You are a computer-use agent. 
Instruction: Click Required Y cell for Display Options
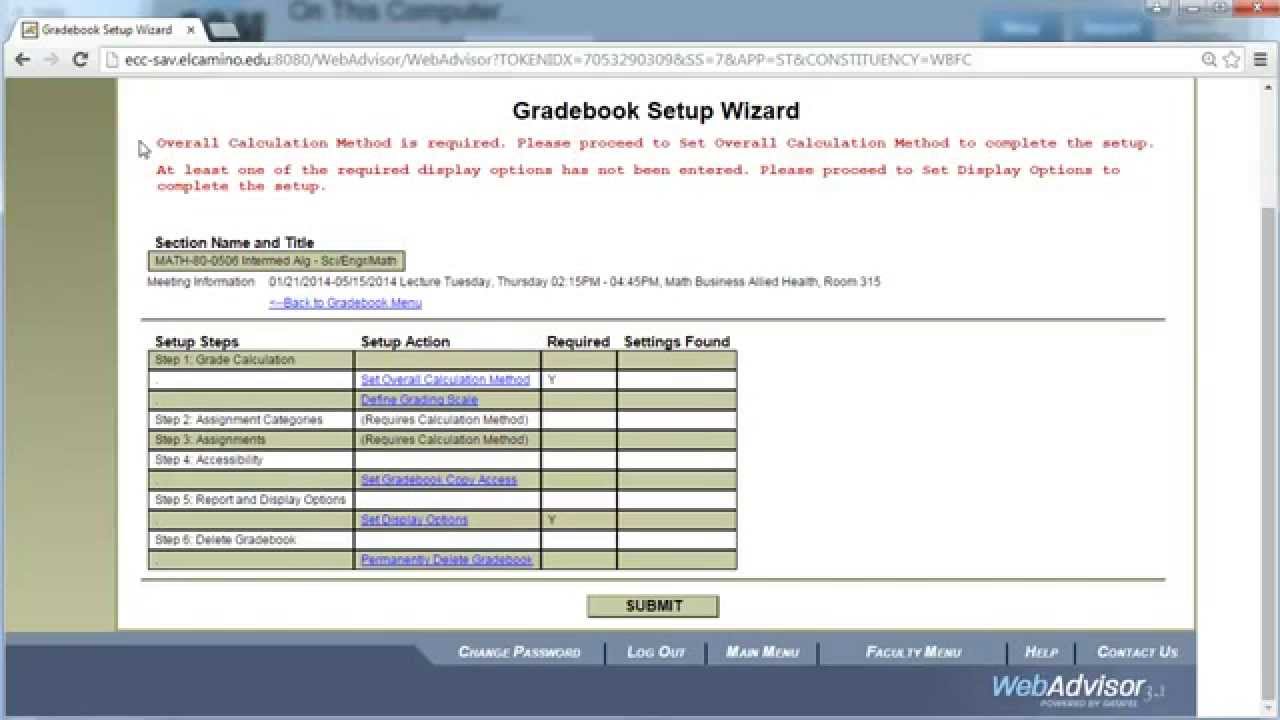(579, 520)
